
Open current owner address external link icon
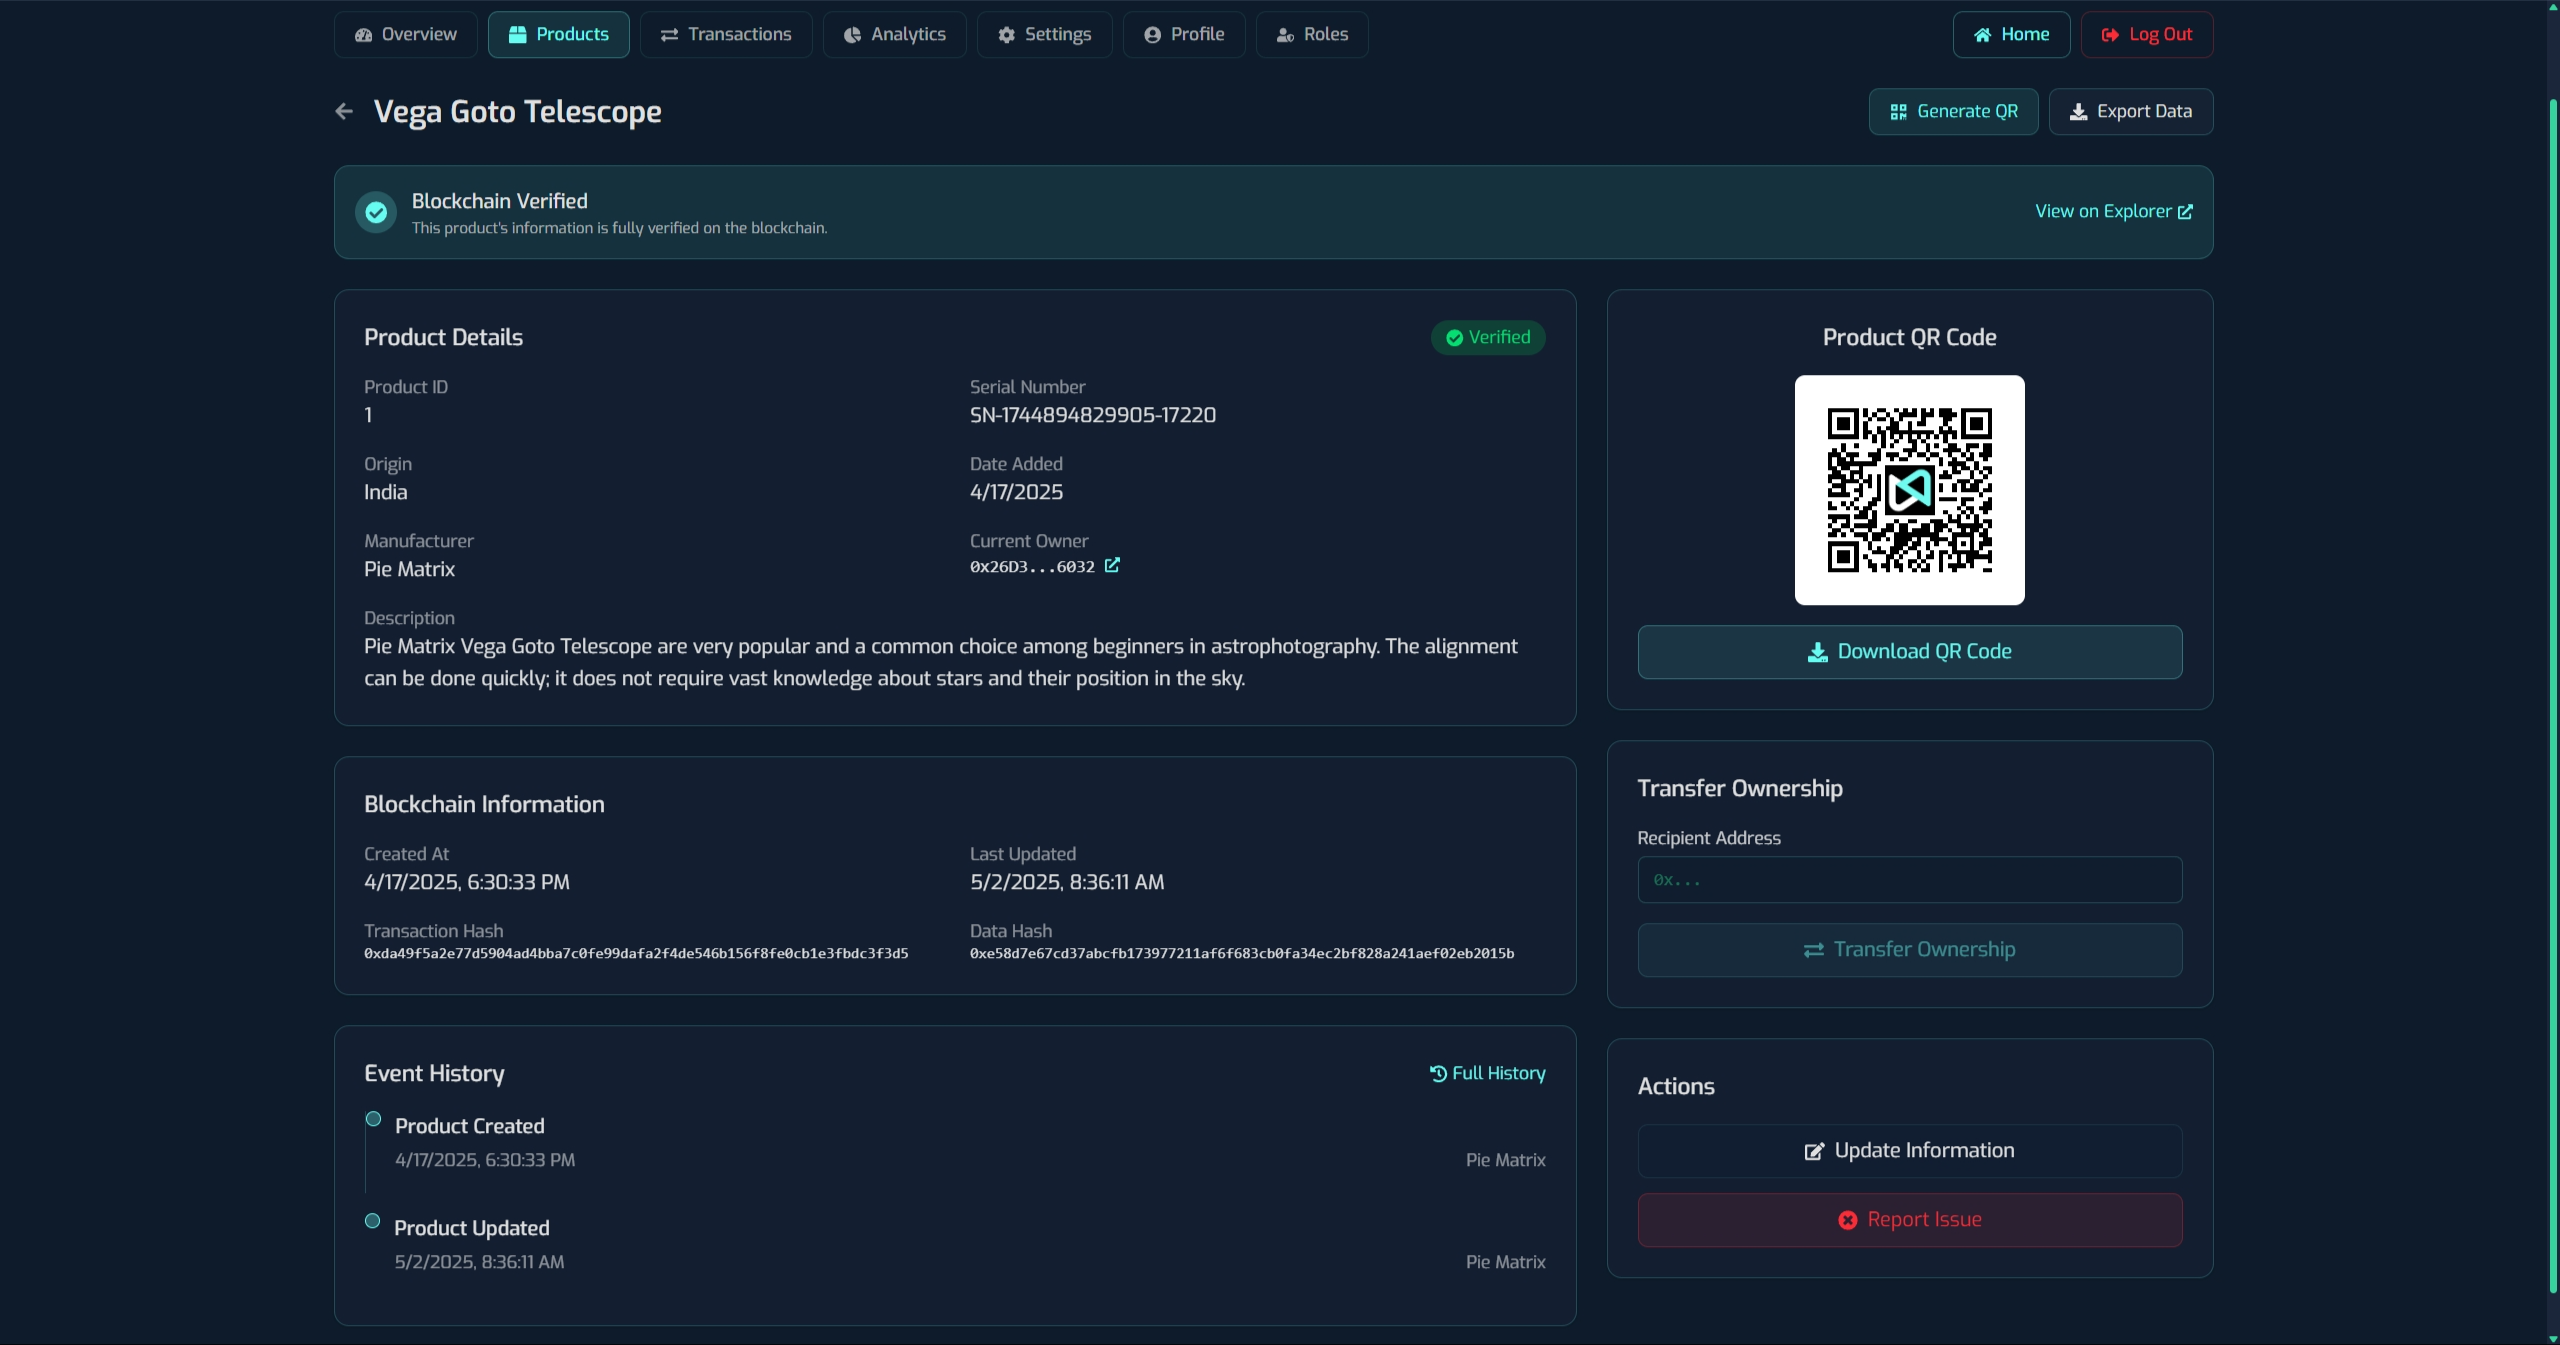tap(1112, 565)
